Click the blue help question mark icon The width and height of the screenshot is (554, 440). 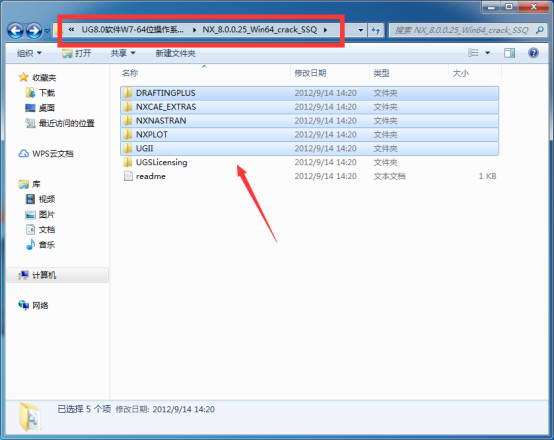(533, 53)
